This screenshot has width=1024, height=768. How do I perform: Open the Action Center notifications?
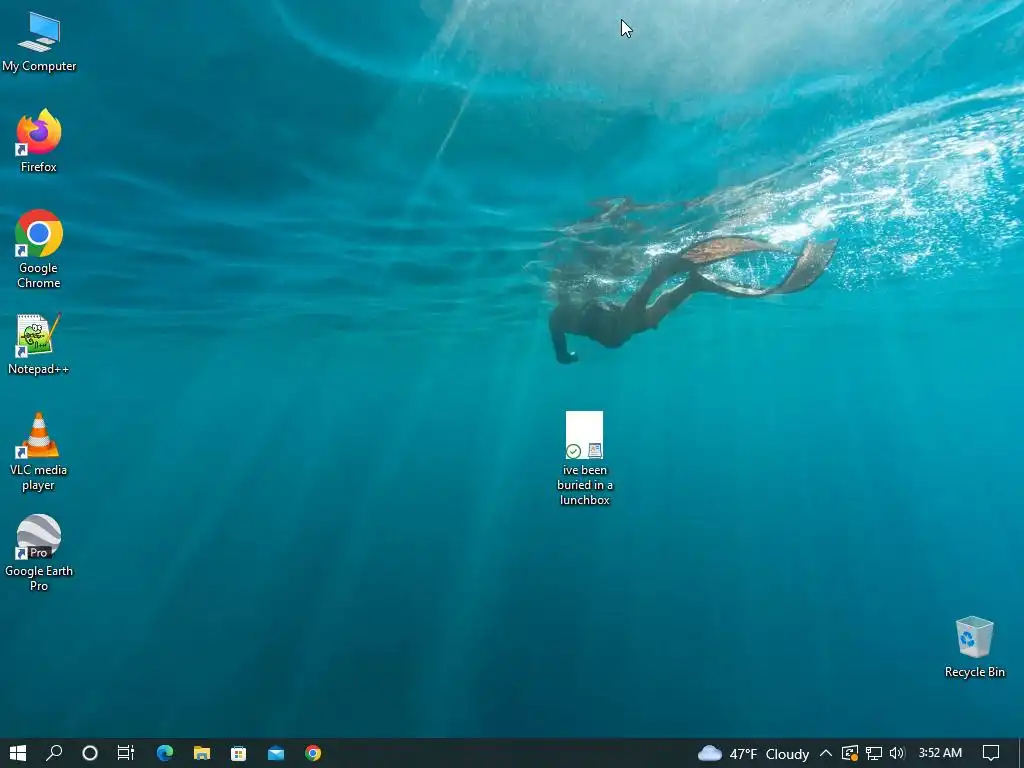[x=991, y=753]
